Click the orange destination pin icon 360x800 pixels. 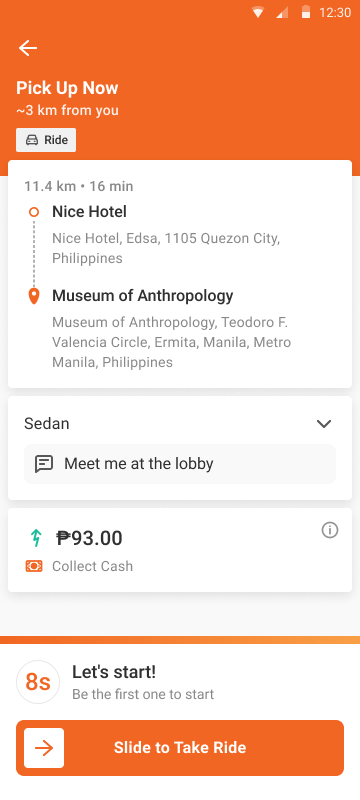tap(34, 296)
